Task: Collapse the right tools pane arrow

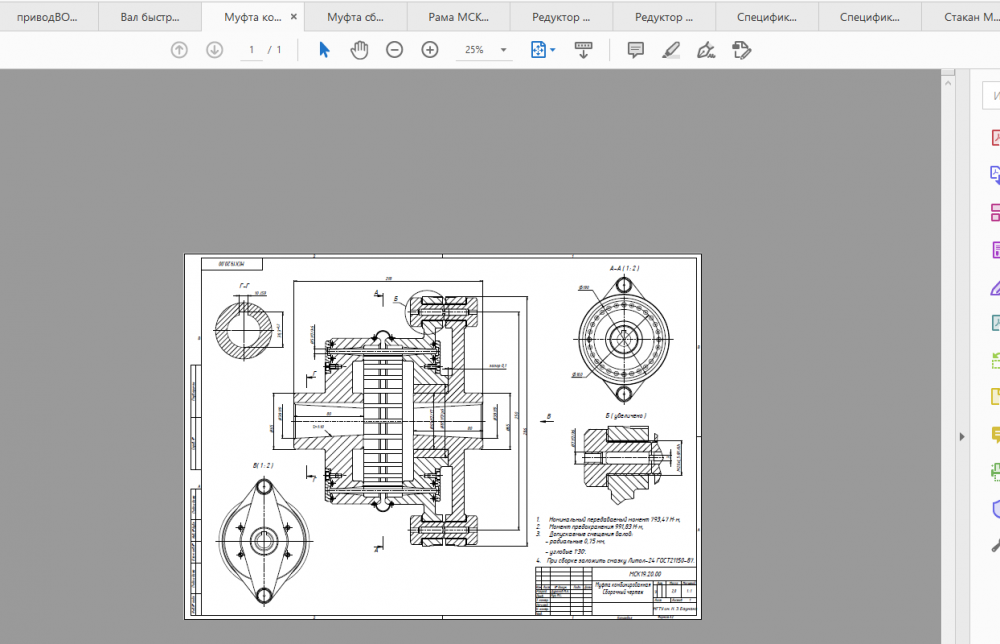Action: click(962, 436)
